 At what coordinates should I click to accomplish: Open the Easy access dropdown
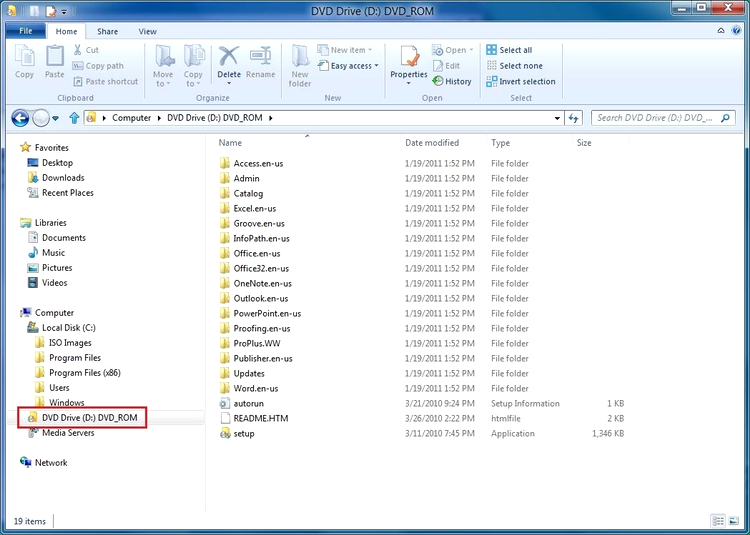(348, 66)
